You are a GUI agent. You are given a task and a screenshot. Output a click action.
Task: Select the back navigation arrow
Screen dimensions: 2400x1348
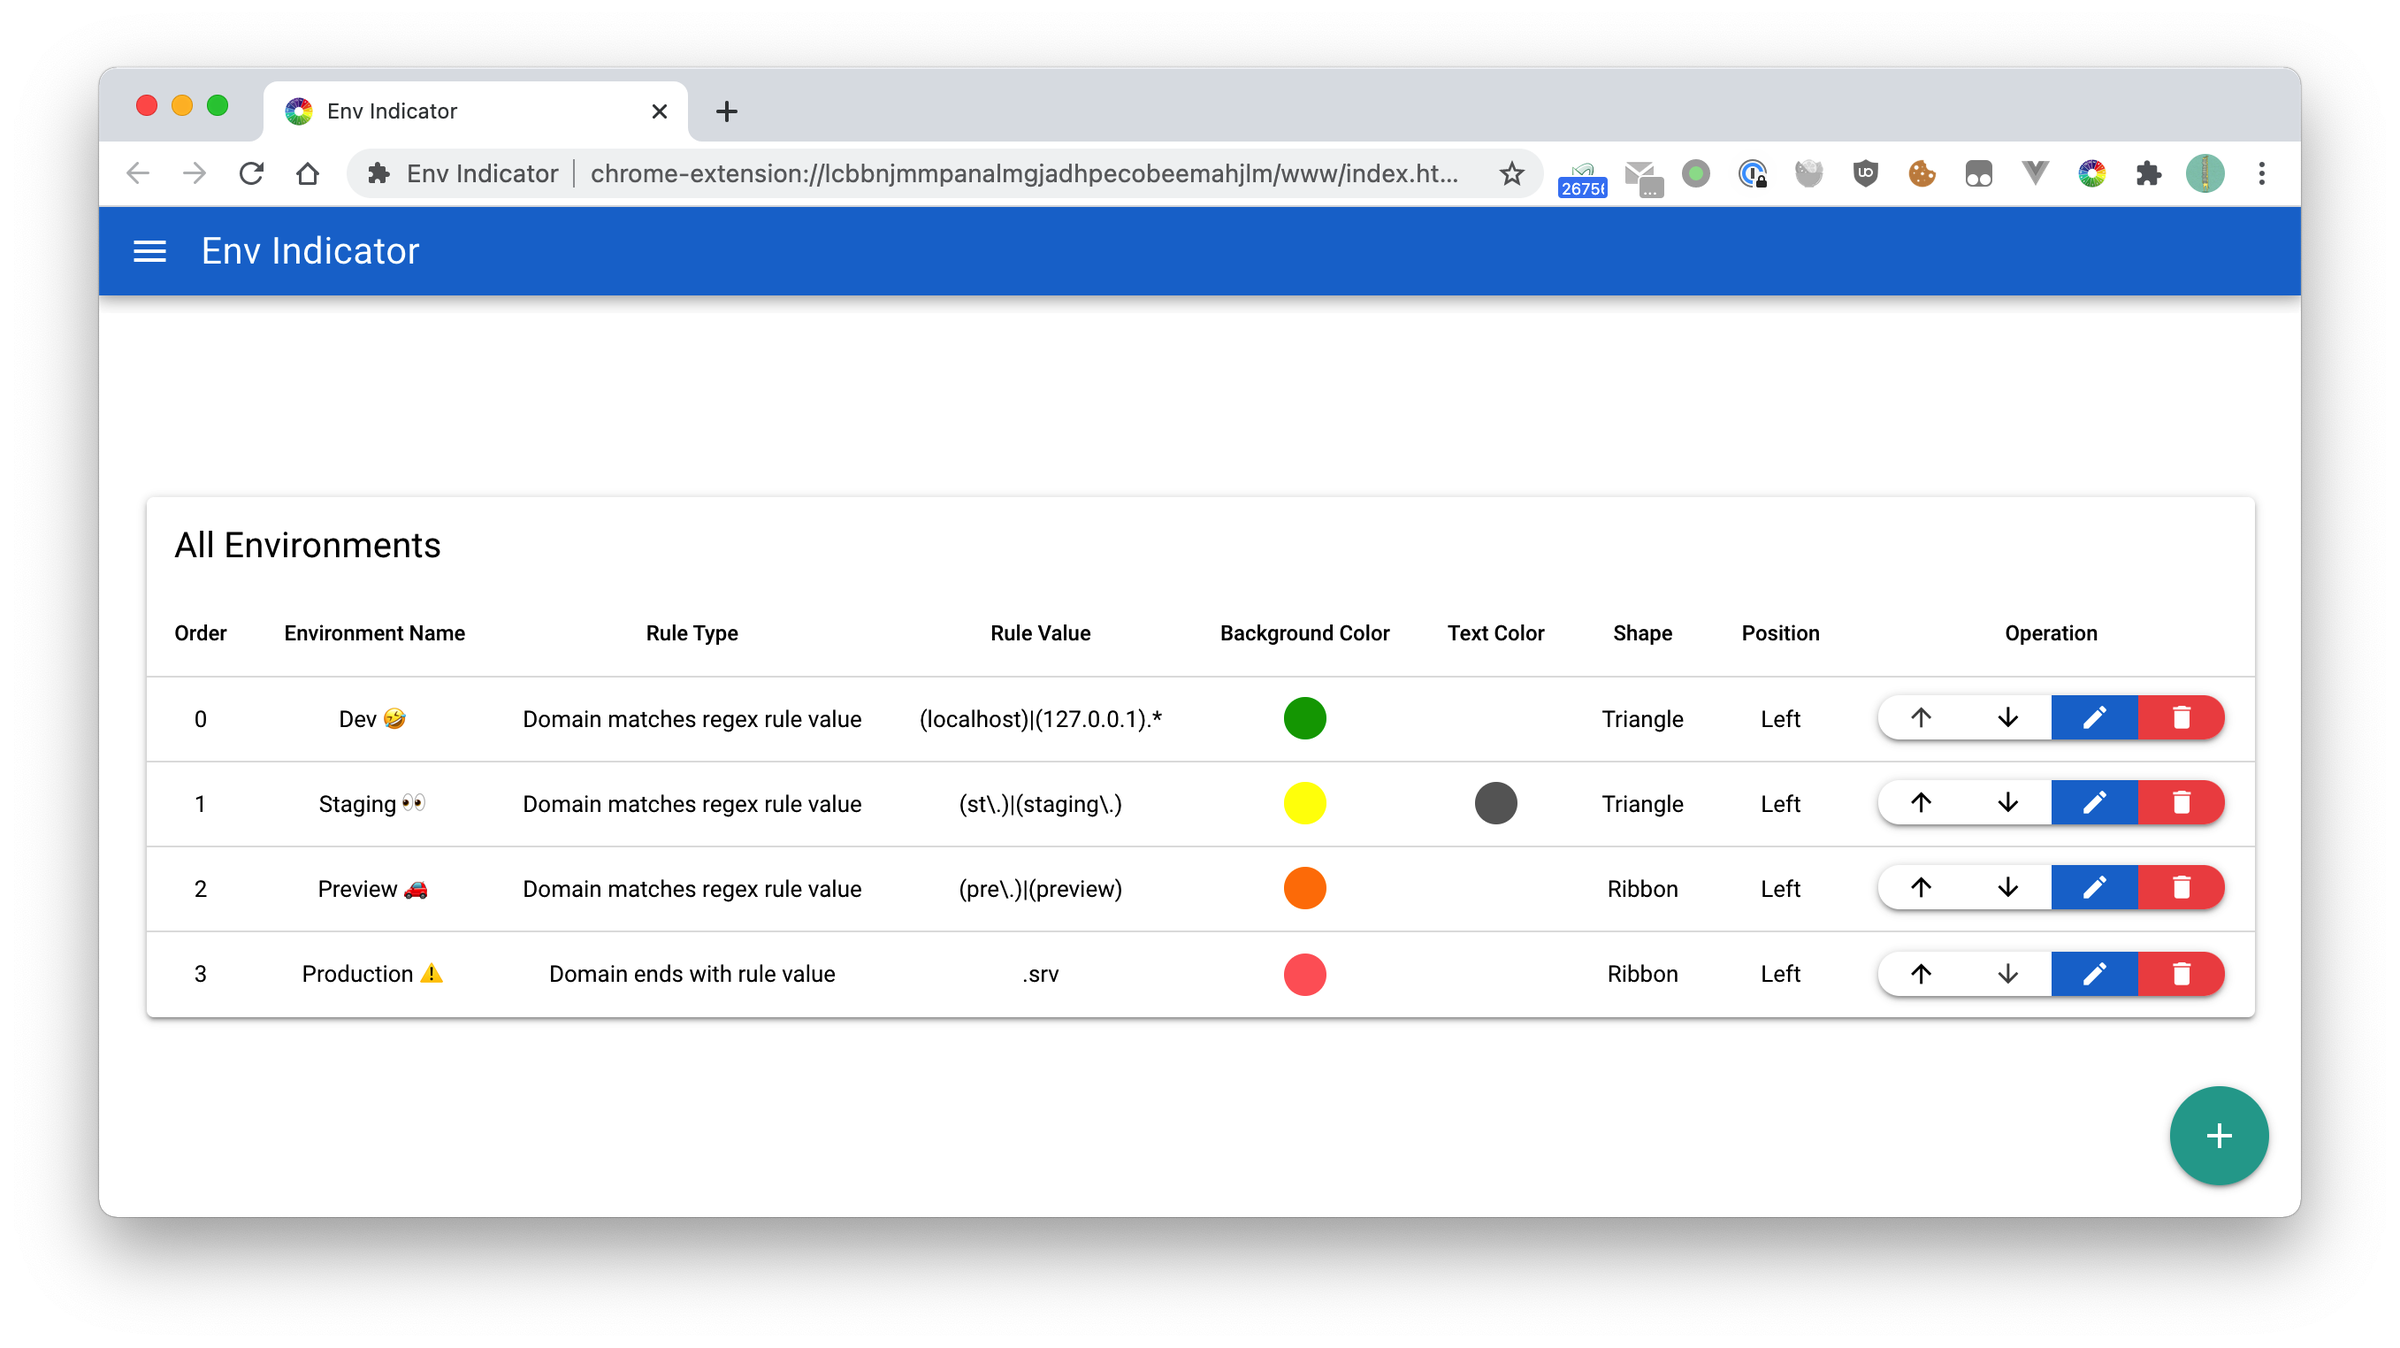click(138, 175)
